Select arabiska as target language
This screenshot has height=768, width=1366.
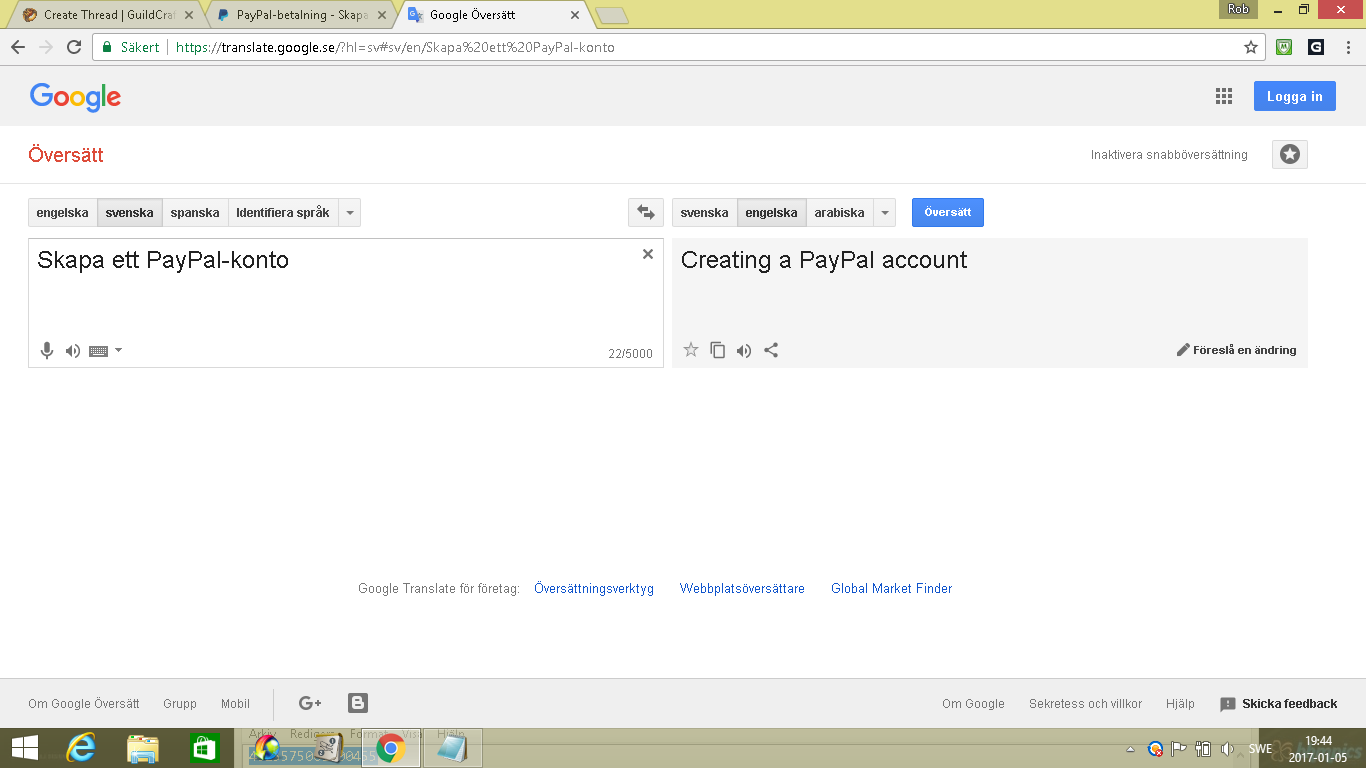tap(840, 212)
